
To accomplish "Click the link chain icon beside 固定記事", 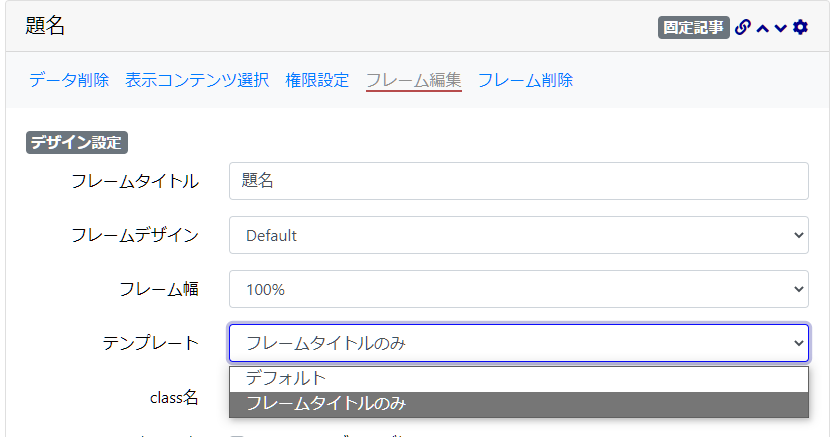I will (x=743, y=27).
